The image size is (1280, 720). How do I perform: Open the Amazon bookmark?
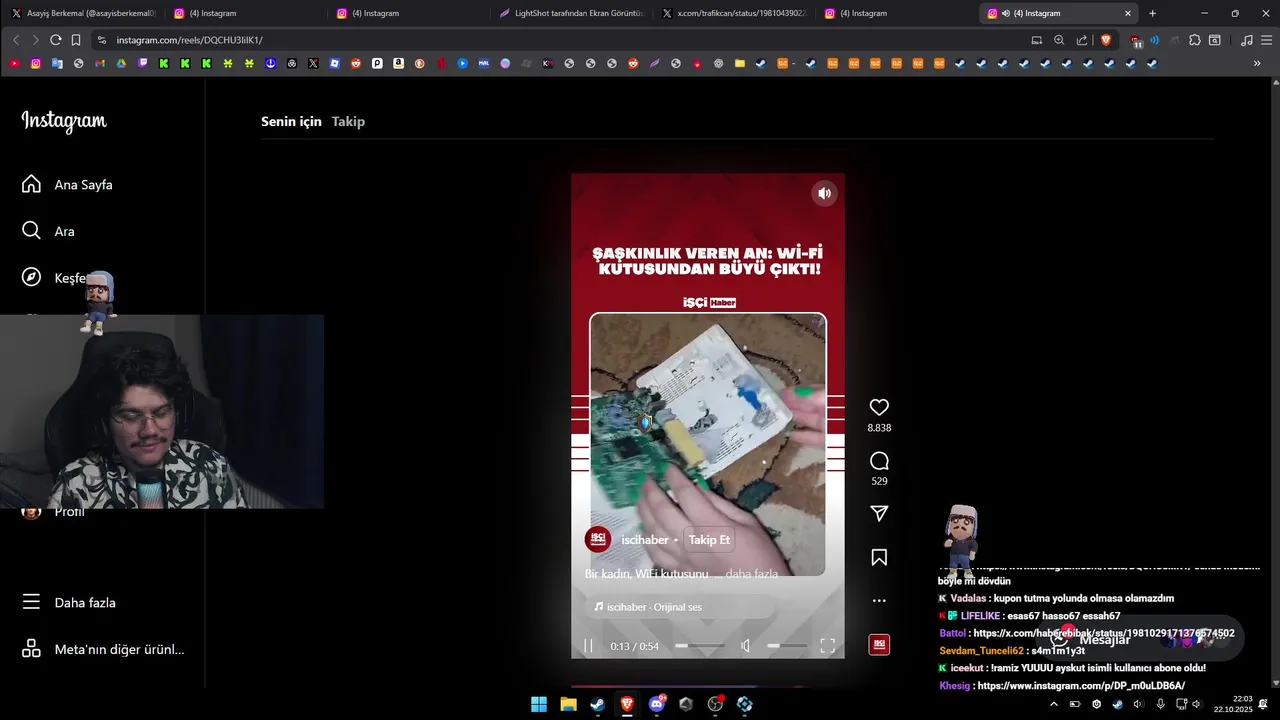click(x=399, y=63)
